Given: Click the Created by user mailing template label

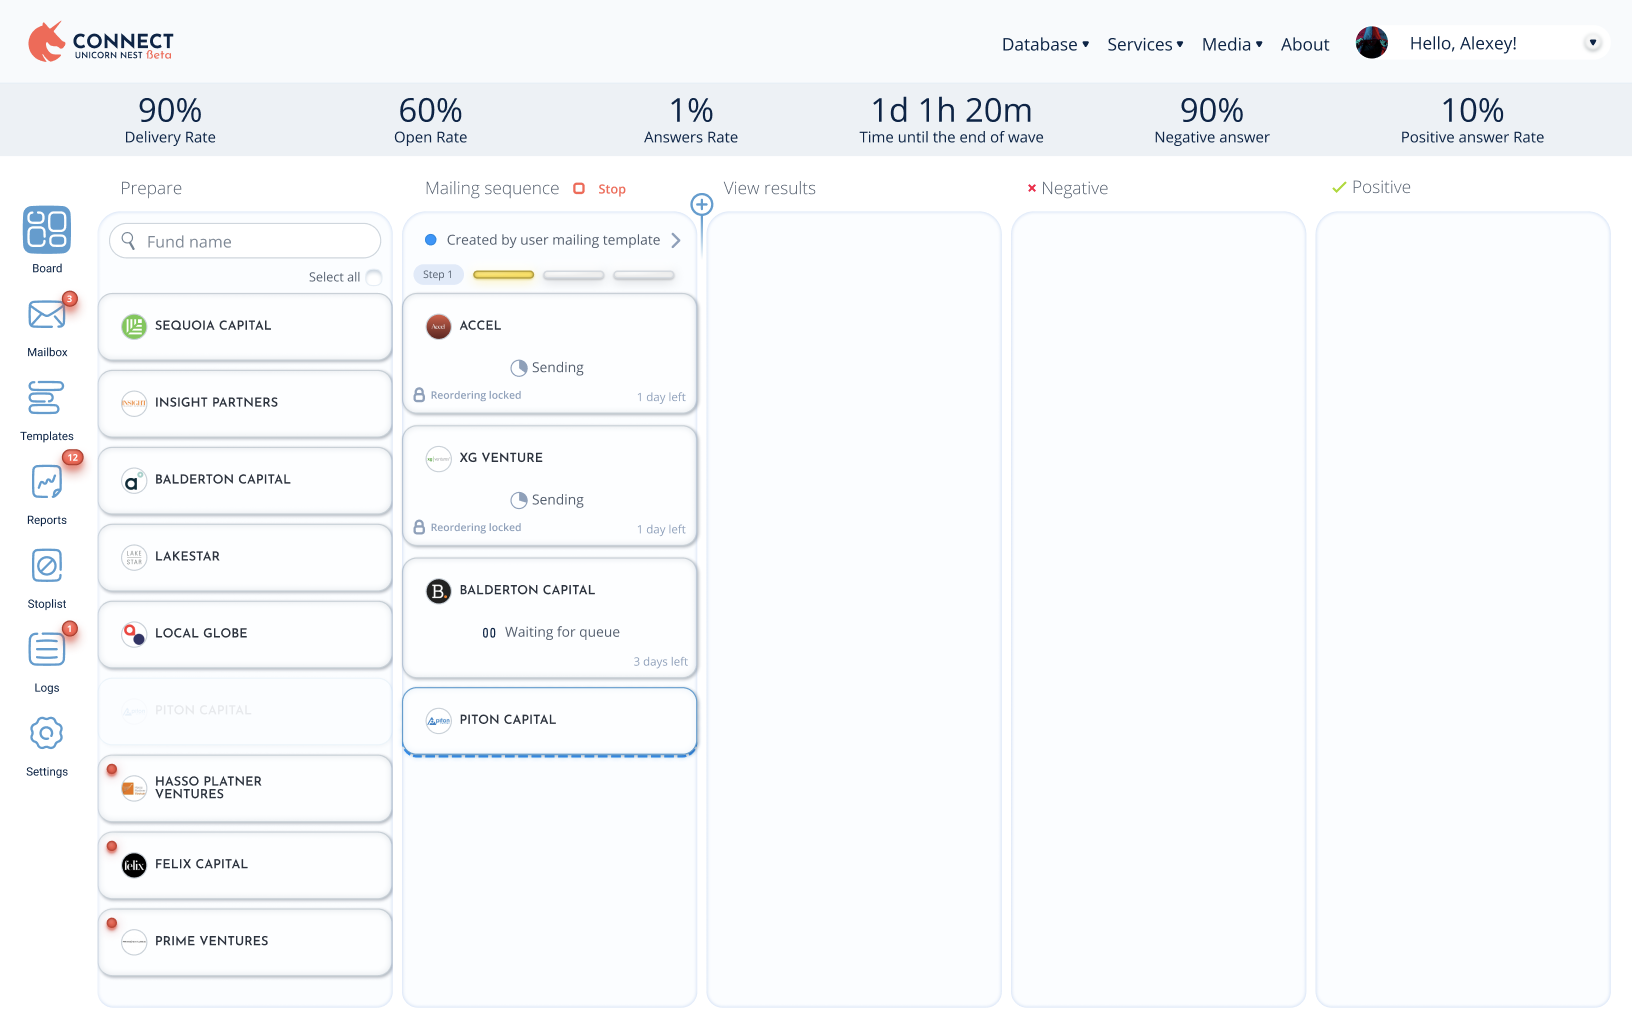Looking at the screenshot, I should tap(553, 240).
